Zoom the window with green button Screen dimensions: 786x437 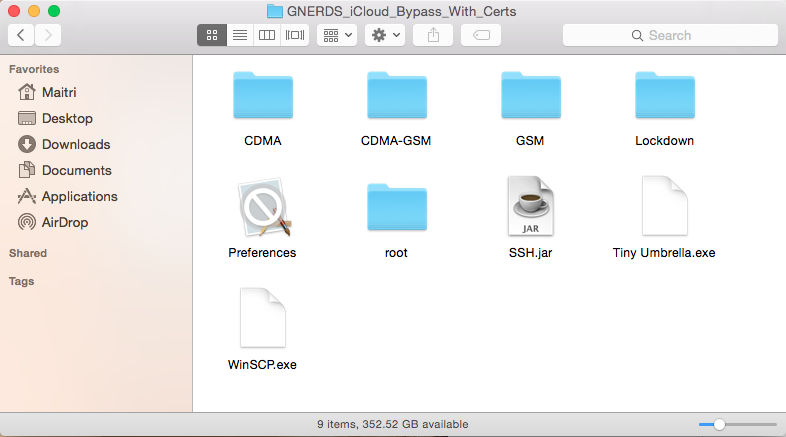[54, 11]
